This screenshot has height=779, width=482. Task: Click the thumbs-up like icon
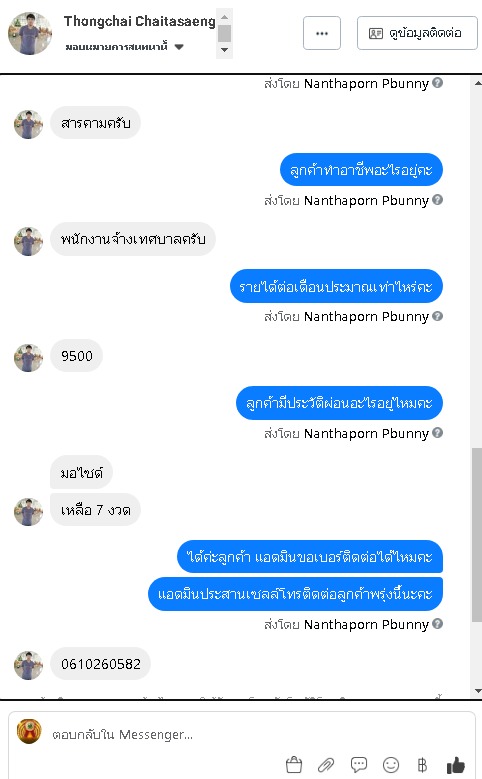tap(456, 765)
